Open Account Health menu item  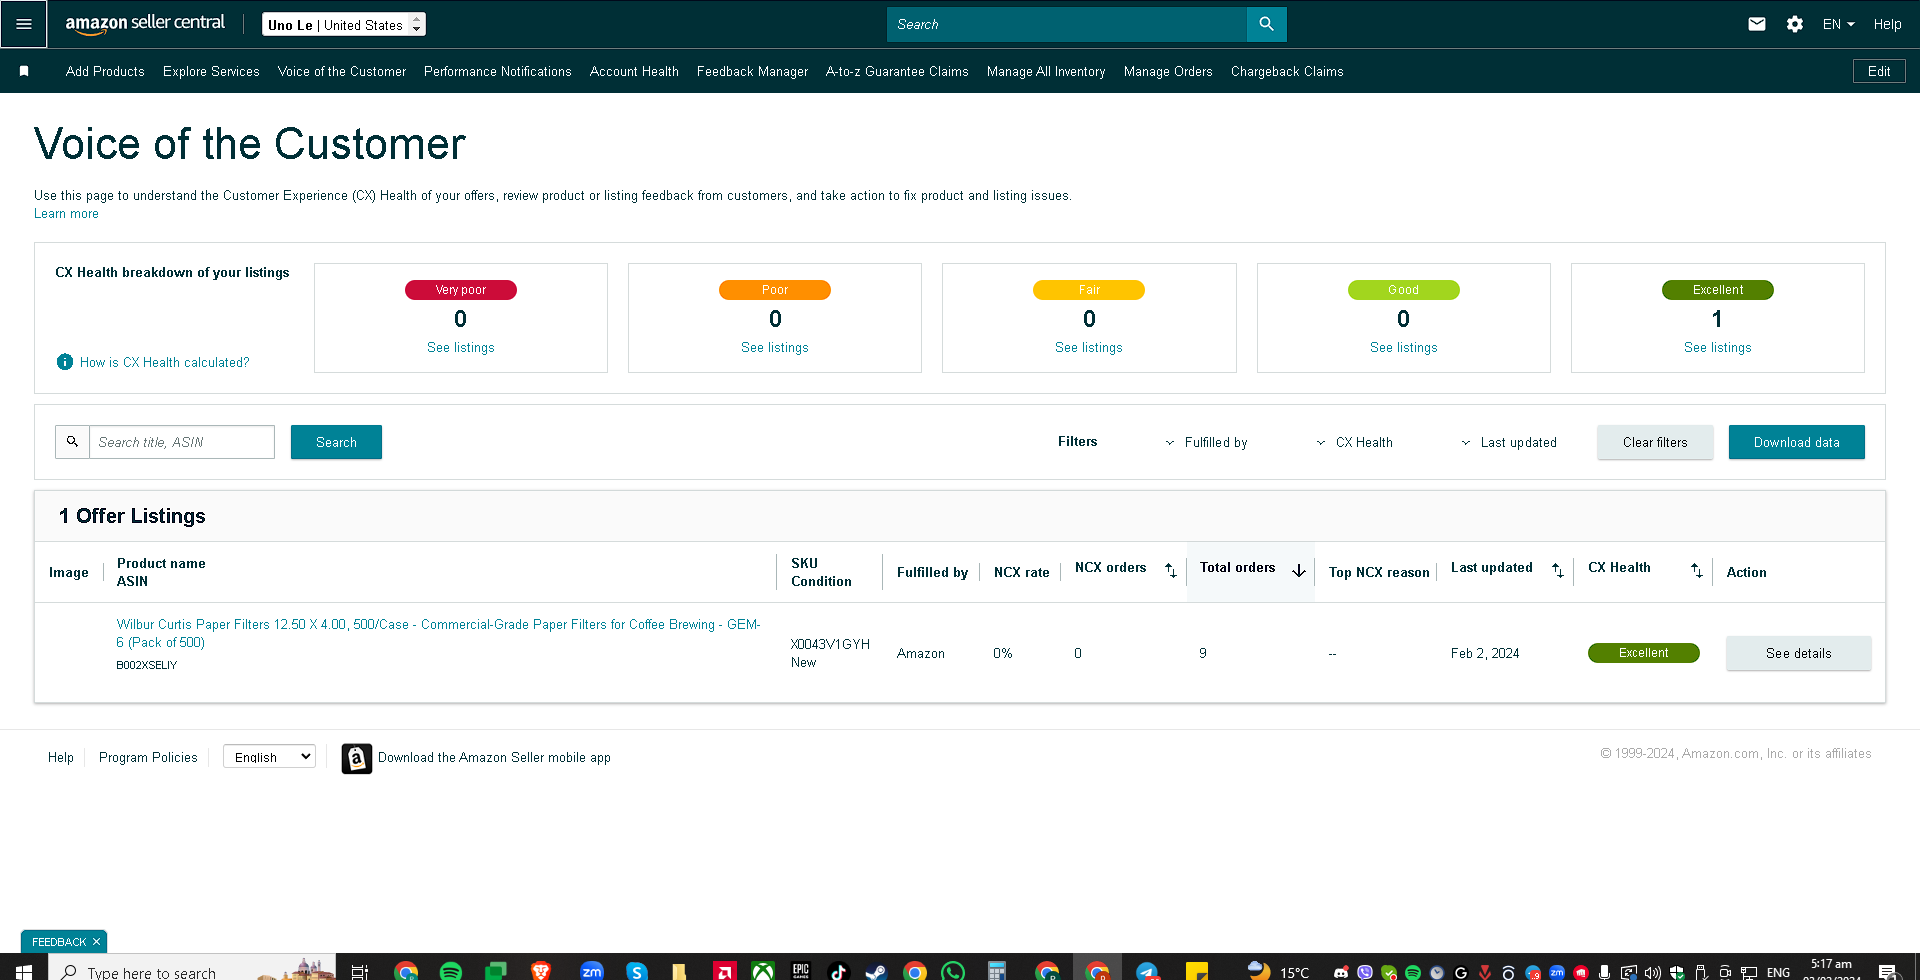click(634, 71)
